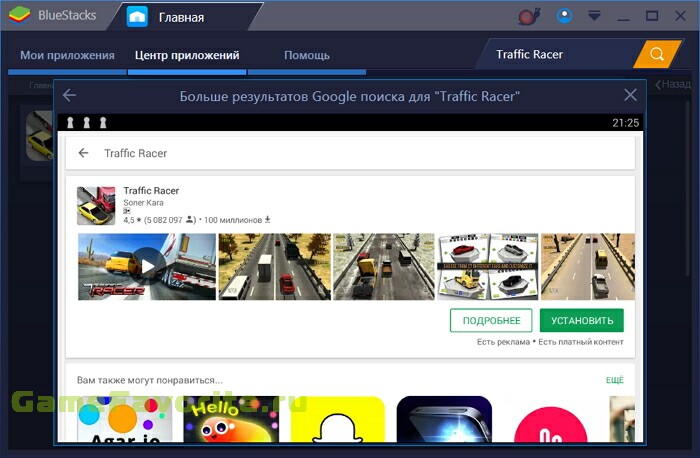The image size is (700, 458).
Task: Click the Play Store Traffic Racer search box
Action: coord(350,153)
